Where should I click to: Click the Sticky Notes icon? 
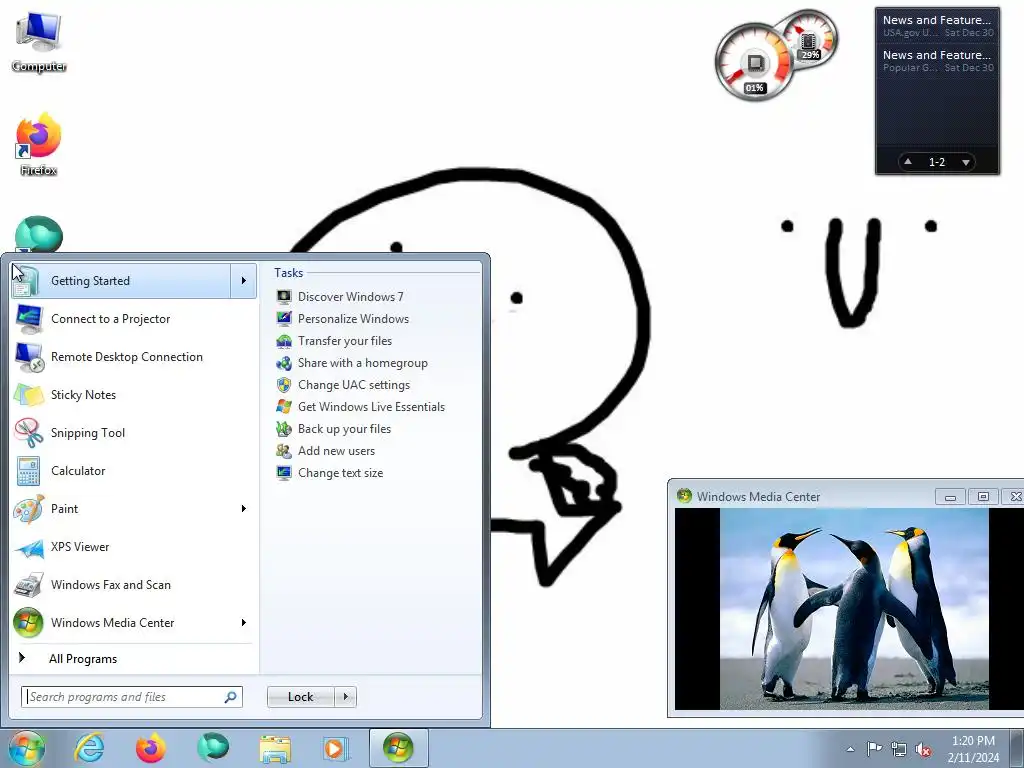click(29, 394)
